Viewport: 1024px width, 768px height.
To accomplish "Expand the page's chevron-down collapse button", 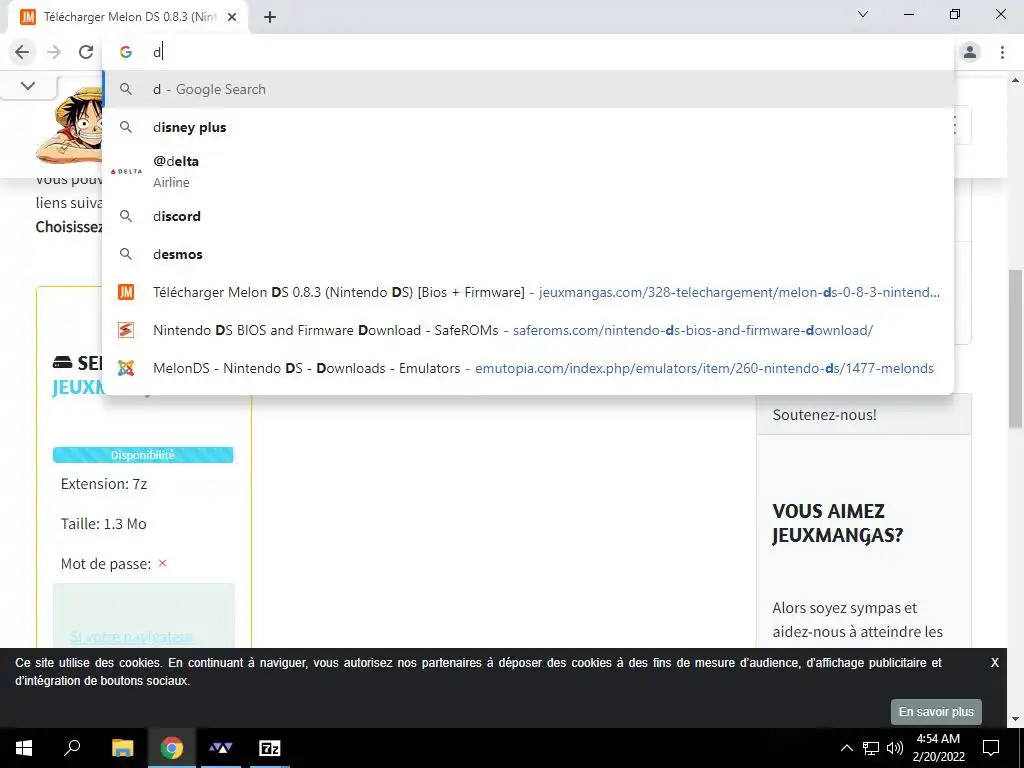I will [x=28, y=86].
